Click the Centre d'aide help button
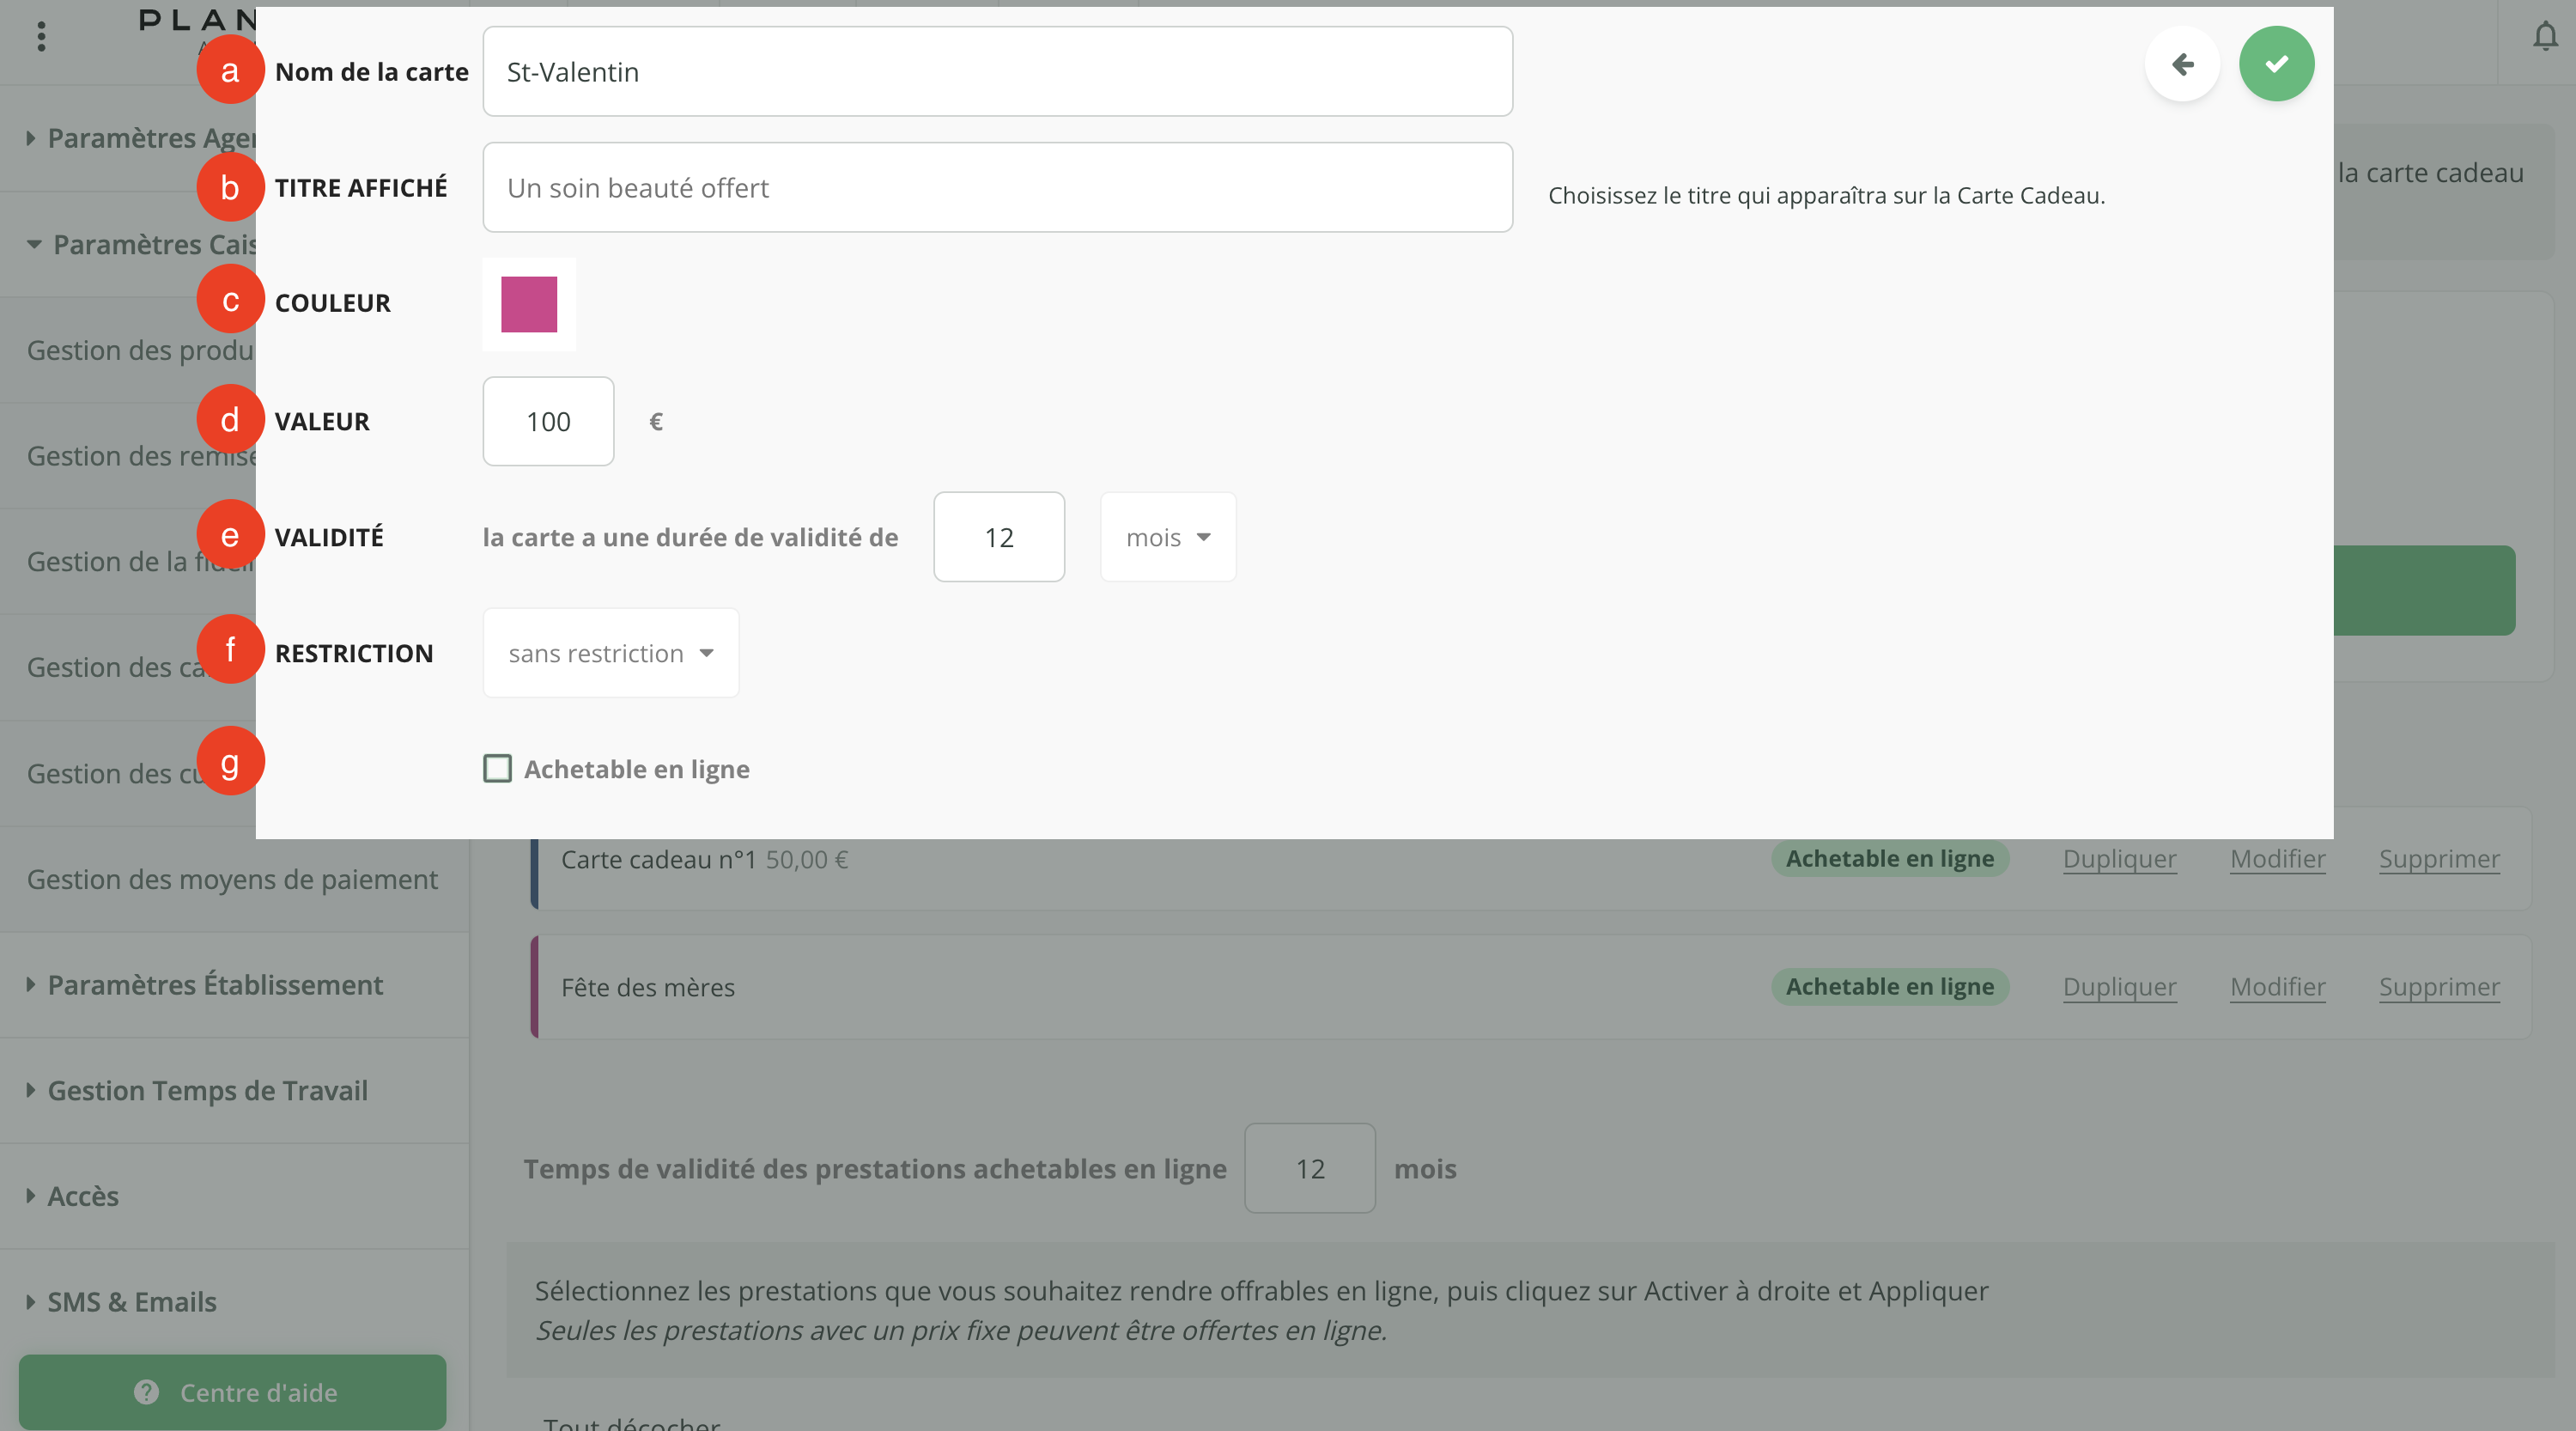Image resolution: width=2576 pixels, height=1431 pixels. [x=233, y=1391]
